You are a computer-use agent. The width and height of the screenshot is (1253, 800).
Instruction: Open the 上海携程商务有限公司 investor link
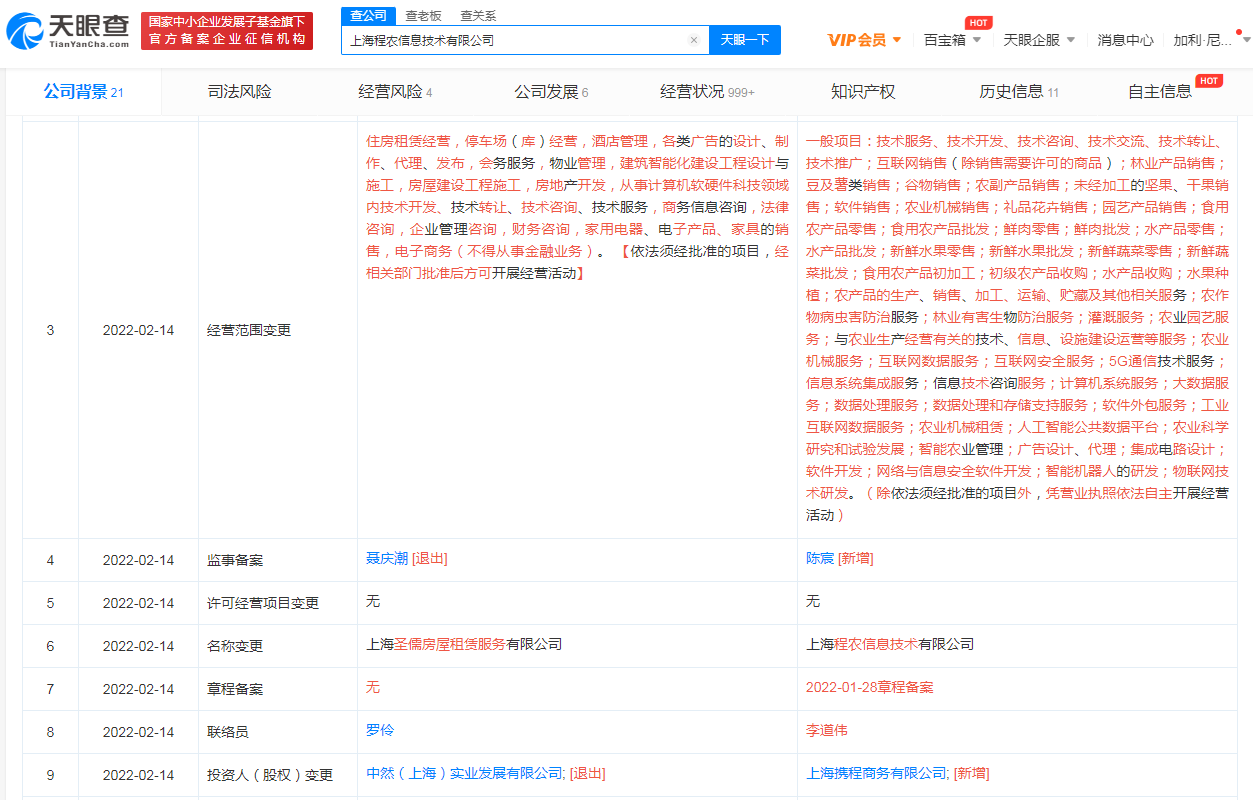click(876, 773)
